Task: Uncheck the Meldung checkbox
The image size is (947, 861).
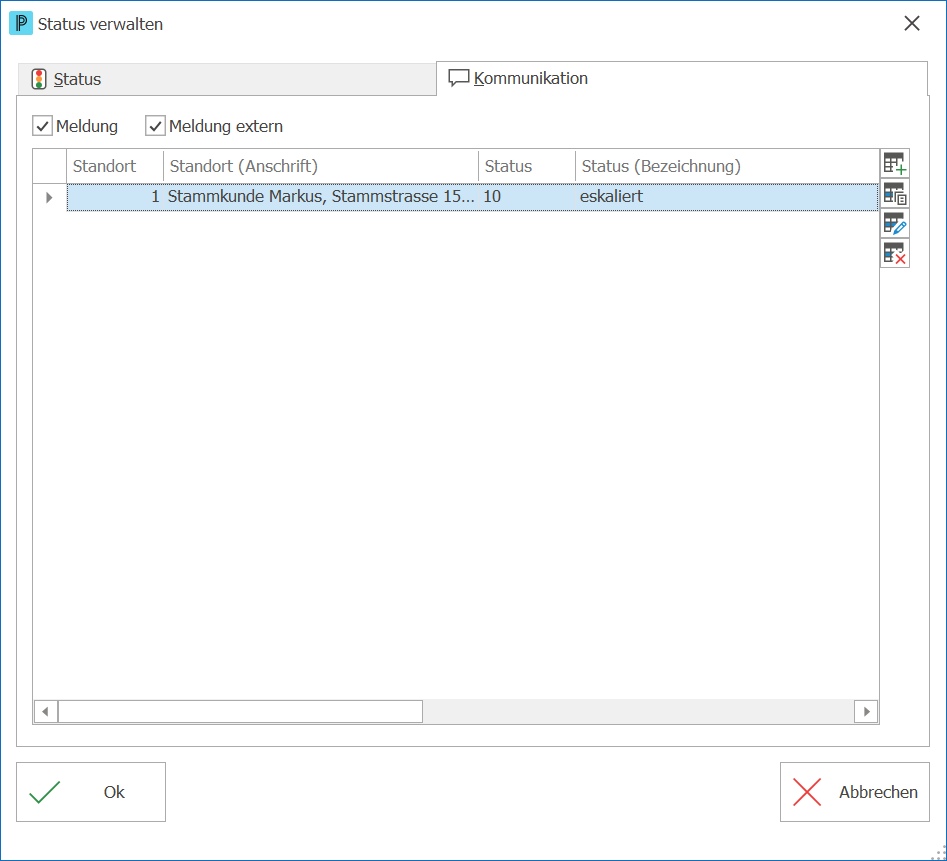Action: click(42, 126)
